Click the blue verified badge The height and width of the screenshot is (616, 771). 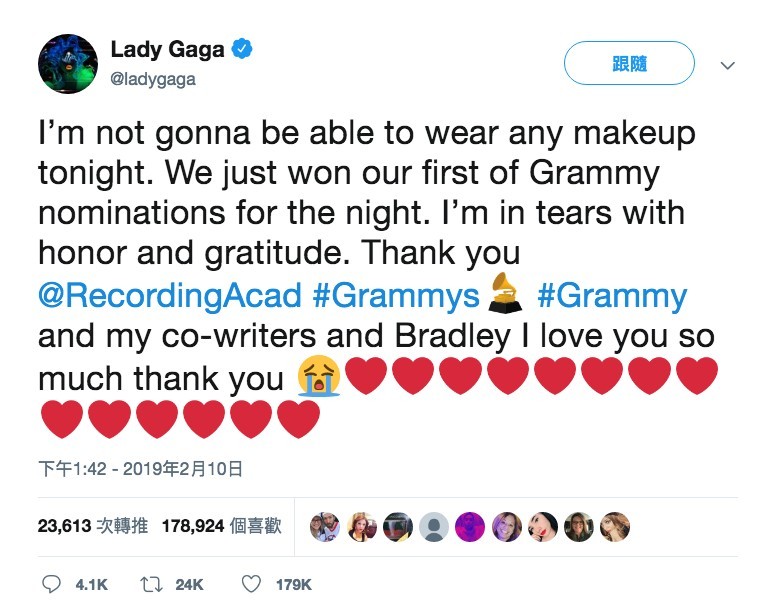click(x=243, y=50)
